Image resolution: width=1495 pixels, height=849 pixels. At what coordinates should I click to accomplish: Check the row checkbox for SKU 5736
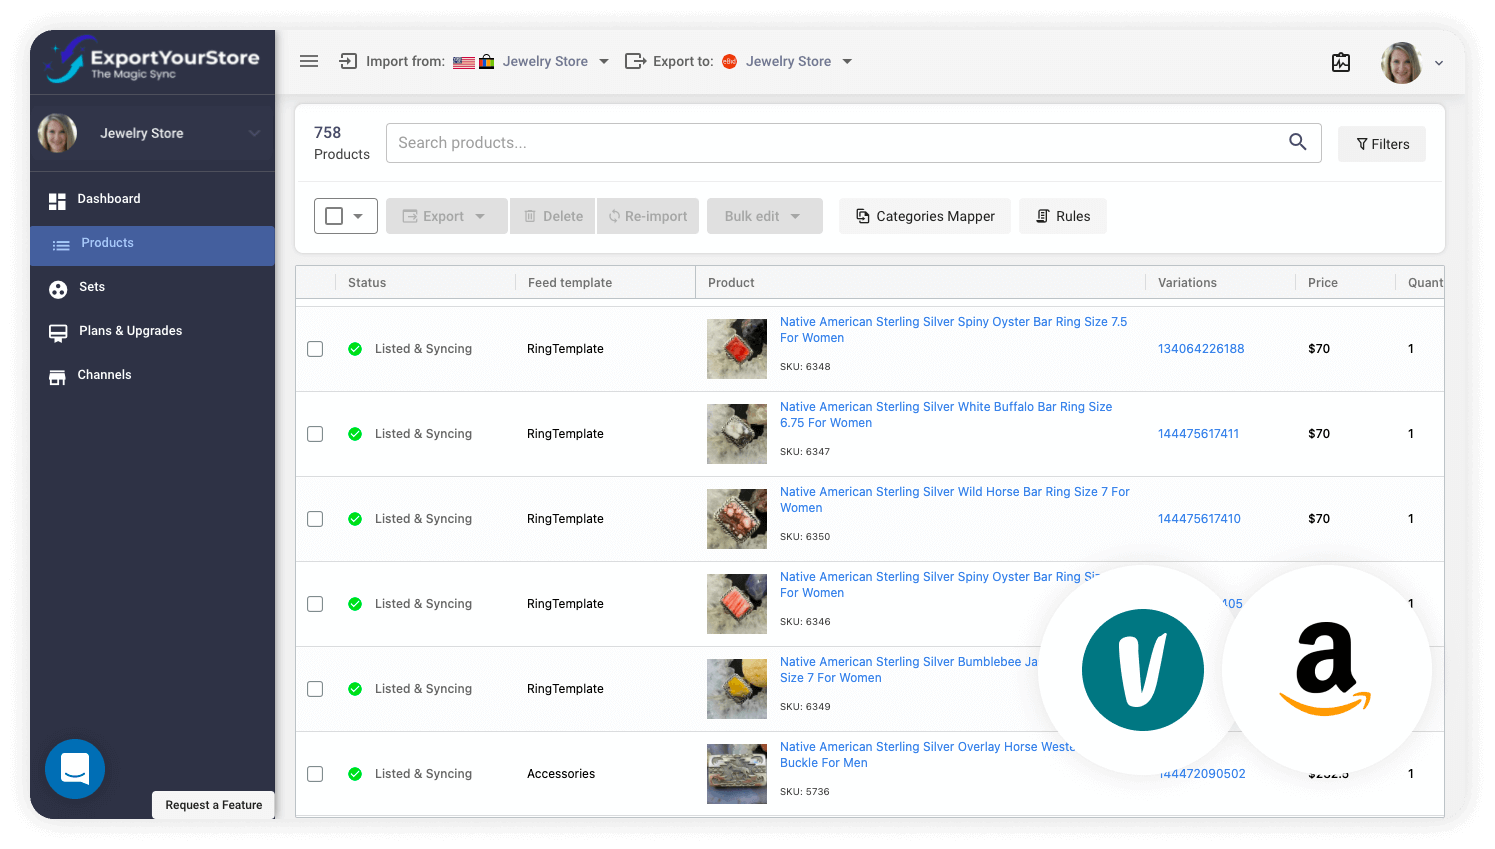pyautogui.click(x=315, y=773)
